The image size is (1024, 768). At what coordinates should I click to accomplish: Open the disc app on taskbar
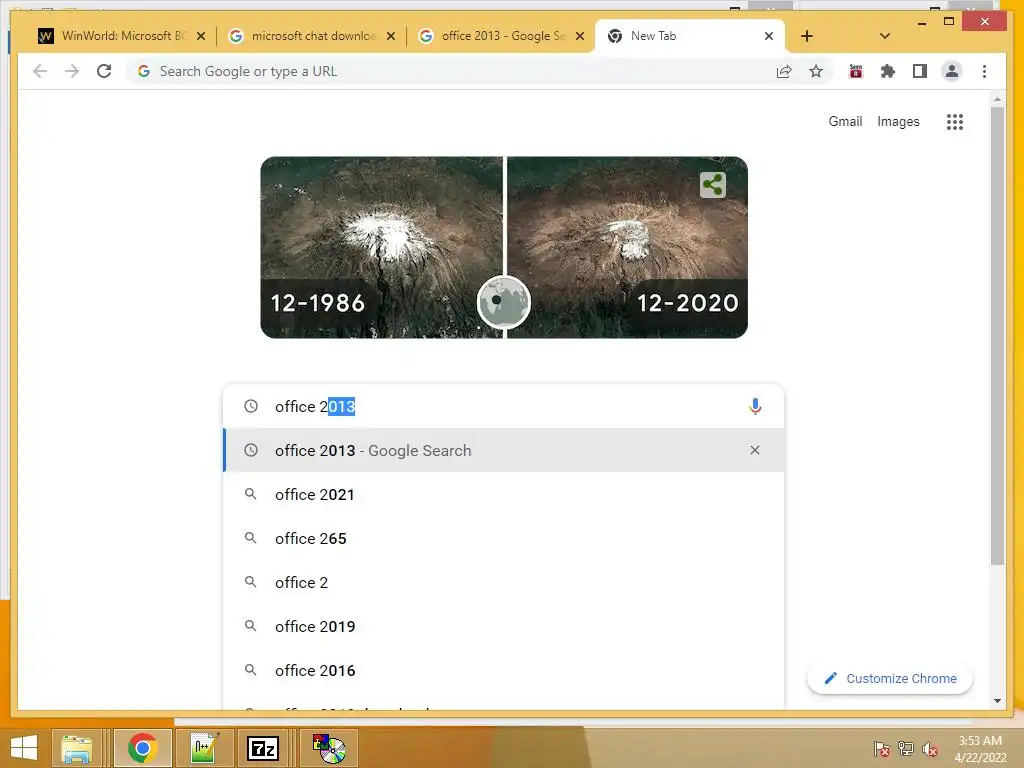[x=328, y=748]
